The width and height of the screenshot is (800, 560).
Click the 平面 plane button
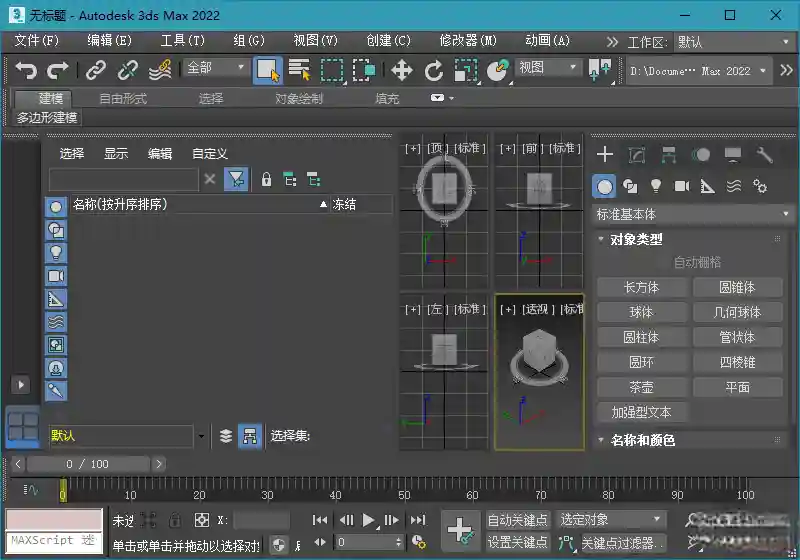point(737,387)
